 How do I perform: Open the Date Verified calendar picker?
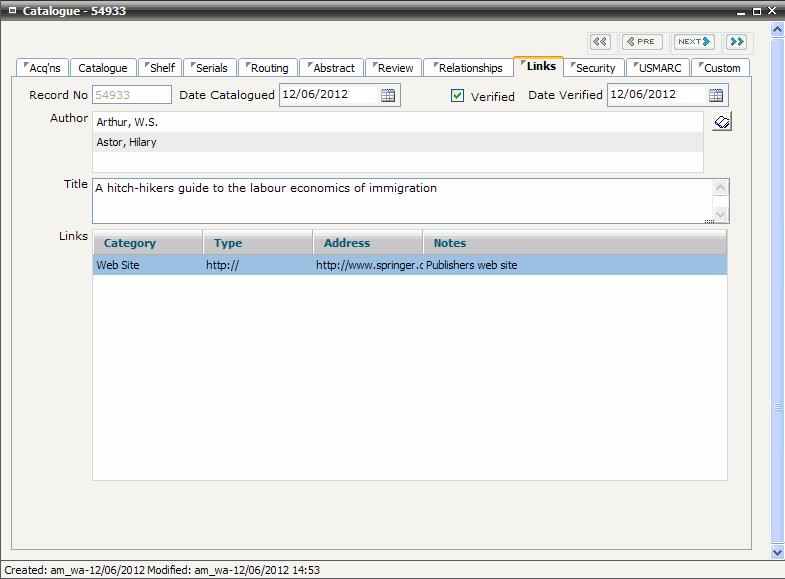[716, 96]
